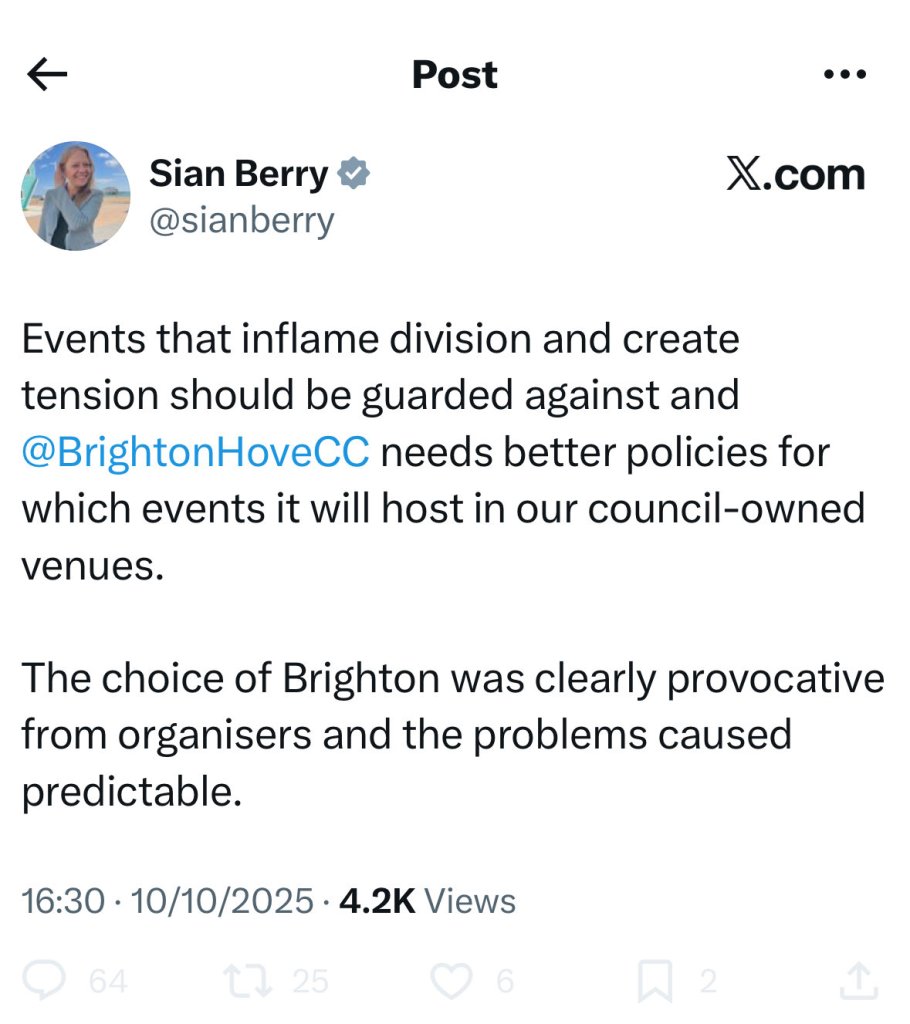Click the 25 reposts count

click(310, 982)
